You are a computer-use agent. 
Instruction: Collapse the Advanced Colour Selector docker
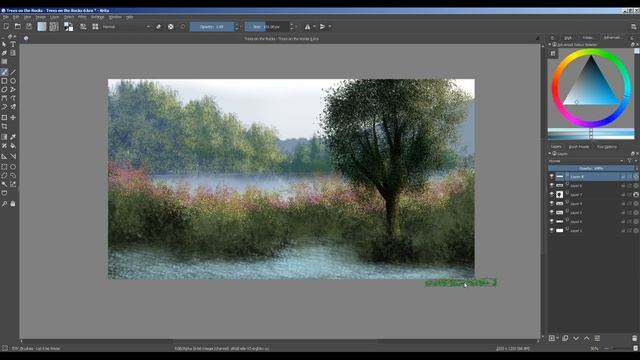[x=549, y=44]
